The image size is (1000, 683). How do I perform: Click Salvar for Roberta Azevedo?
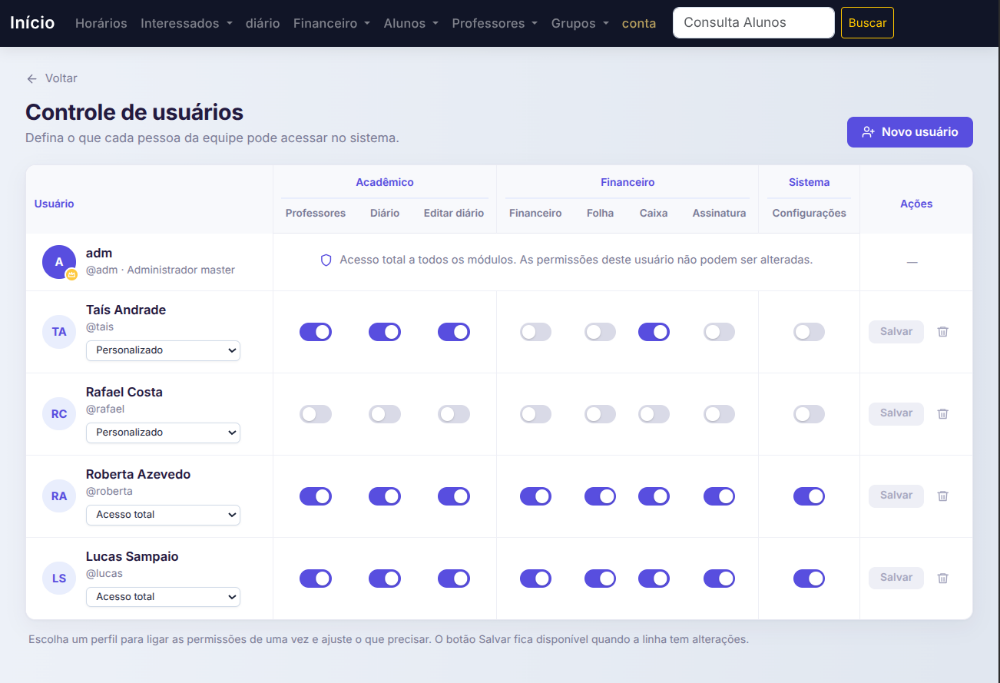point(896,496)
